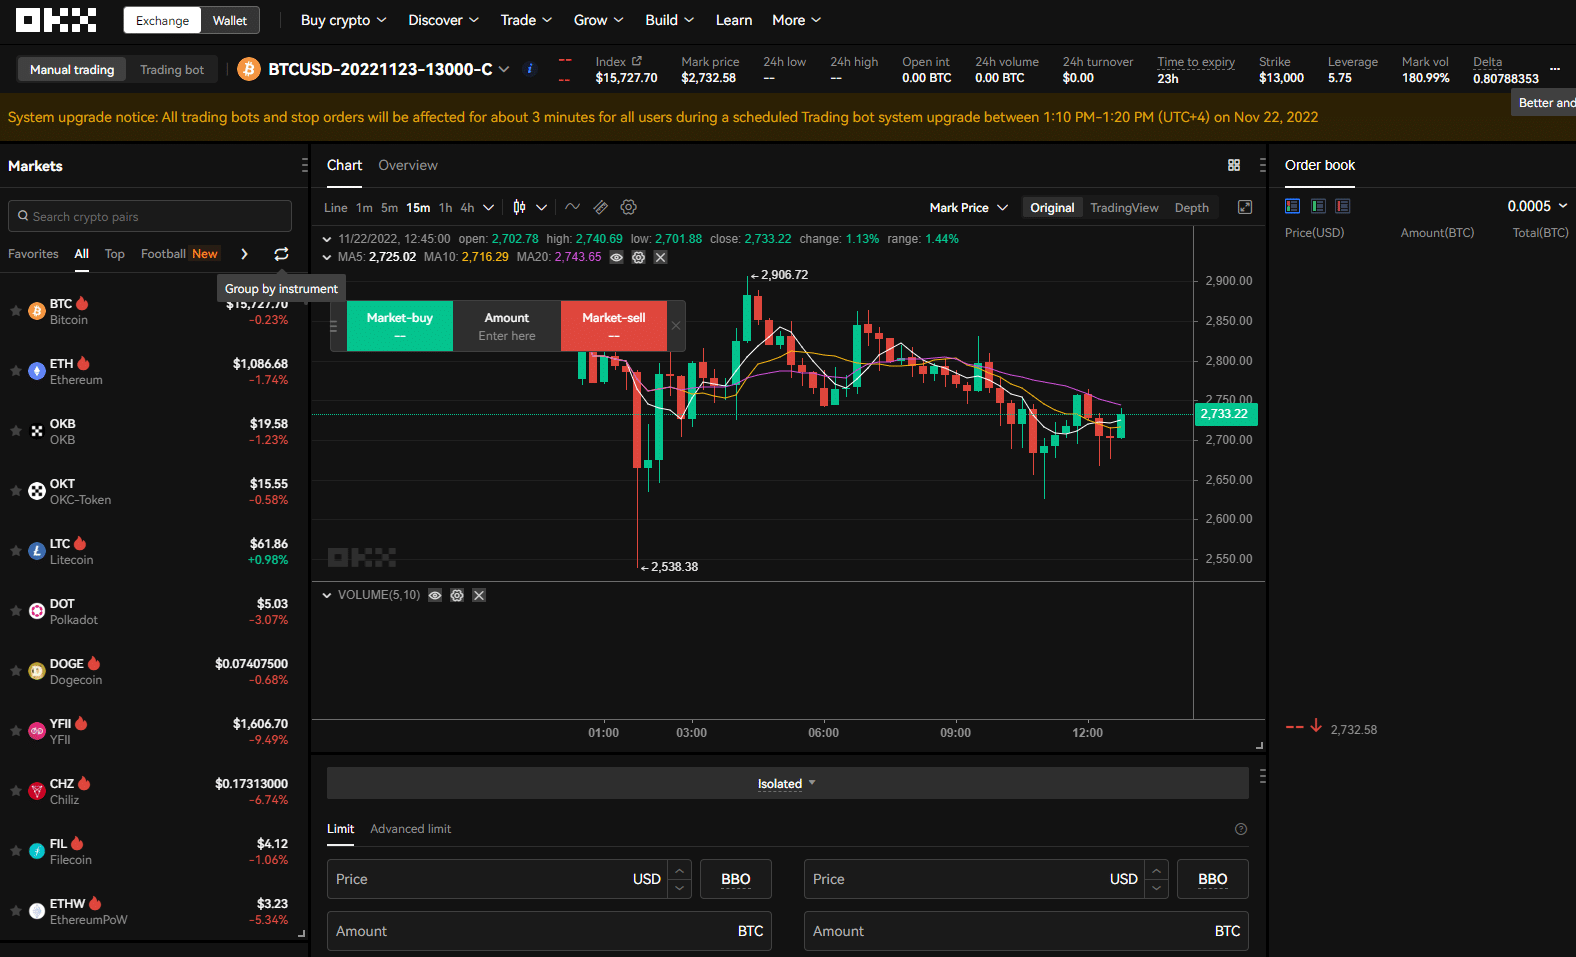Open the 0.0005 depth aggregation dropdown
Viewport: 1576px width, 957px height.
1537,206
